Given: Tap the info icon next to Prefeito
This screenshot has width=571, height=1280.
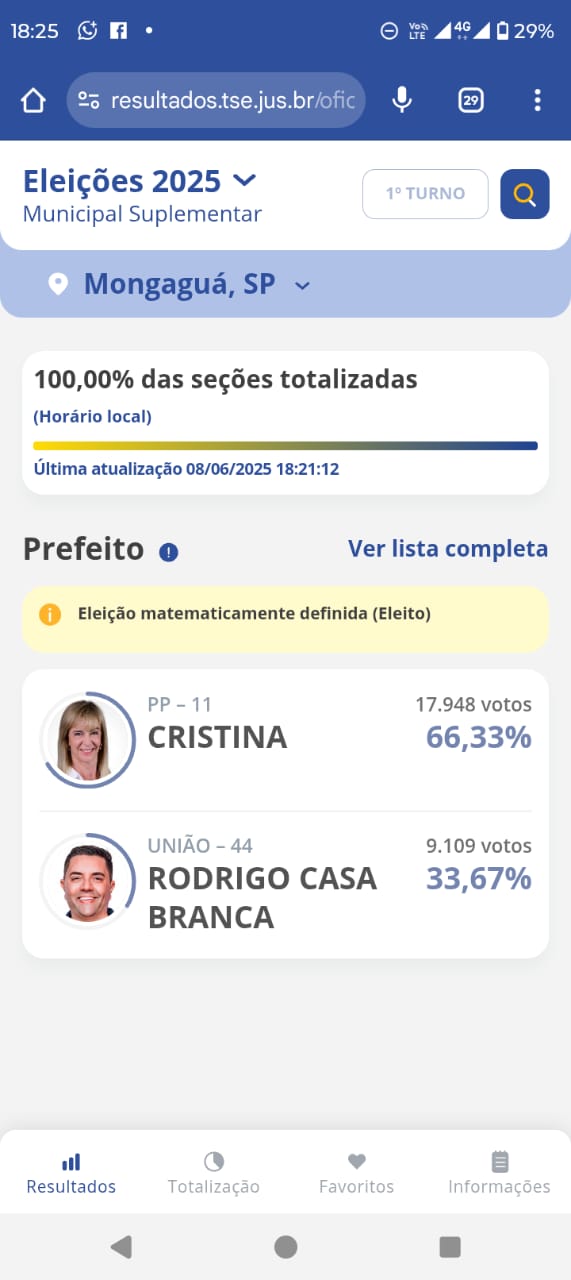Looking at the screenshot, I should point(168,551).
